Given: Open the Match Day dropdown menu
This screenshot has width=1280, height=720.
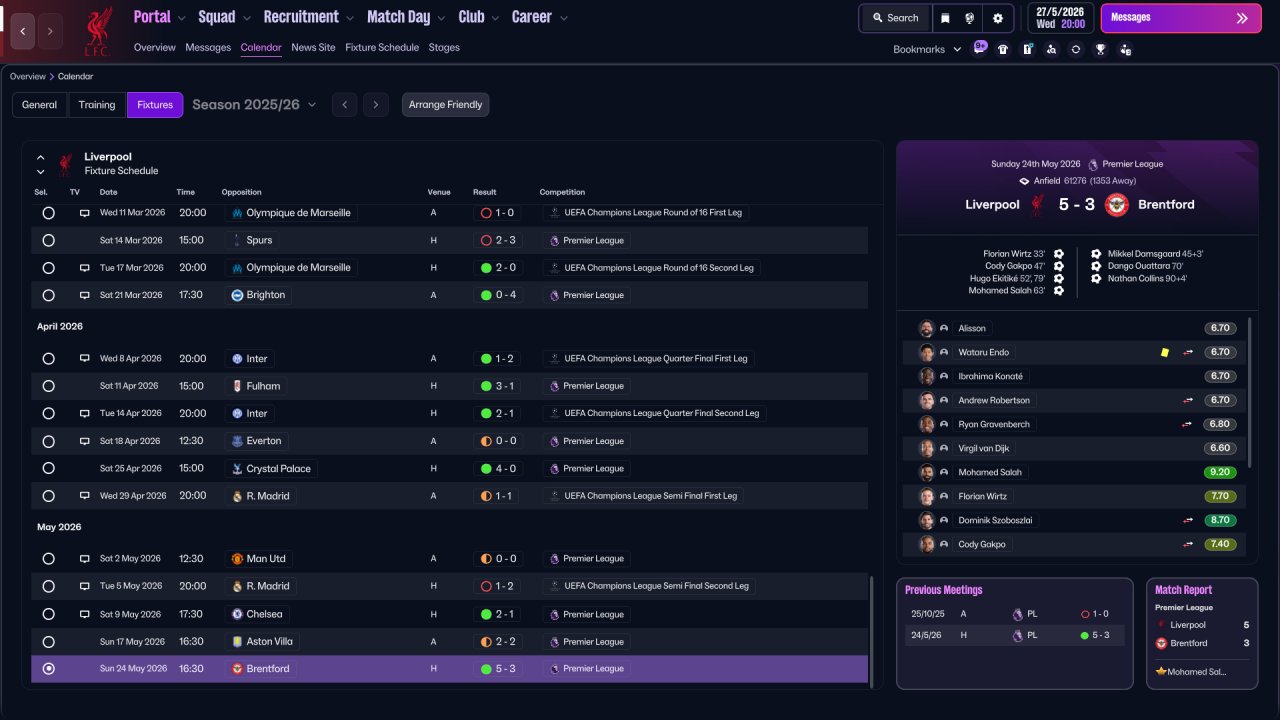Looking at the screenshot, I should (x=407, y=17).
